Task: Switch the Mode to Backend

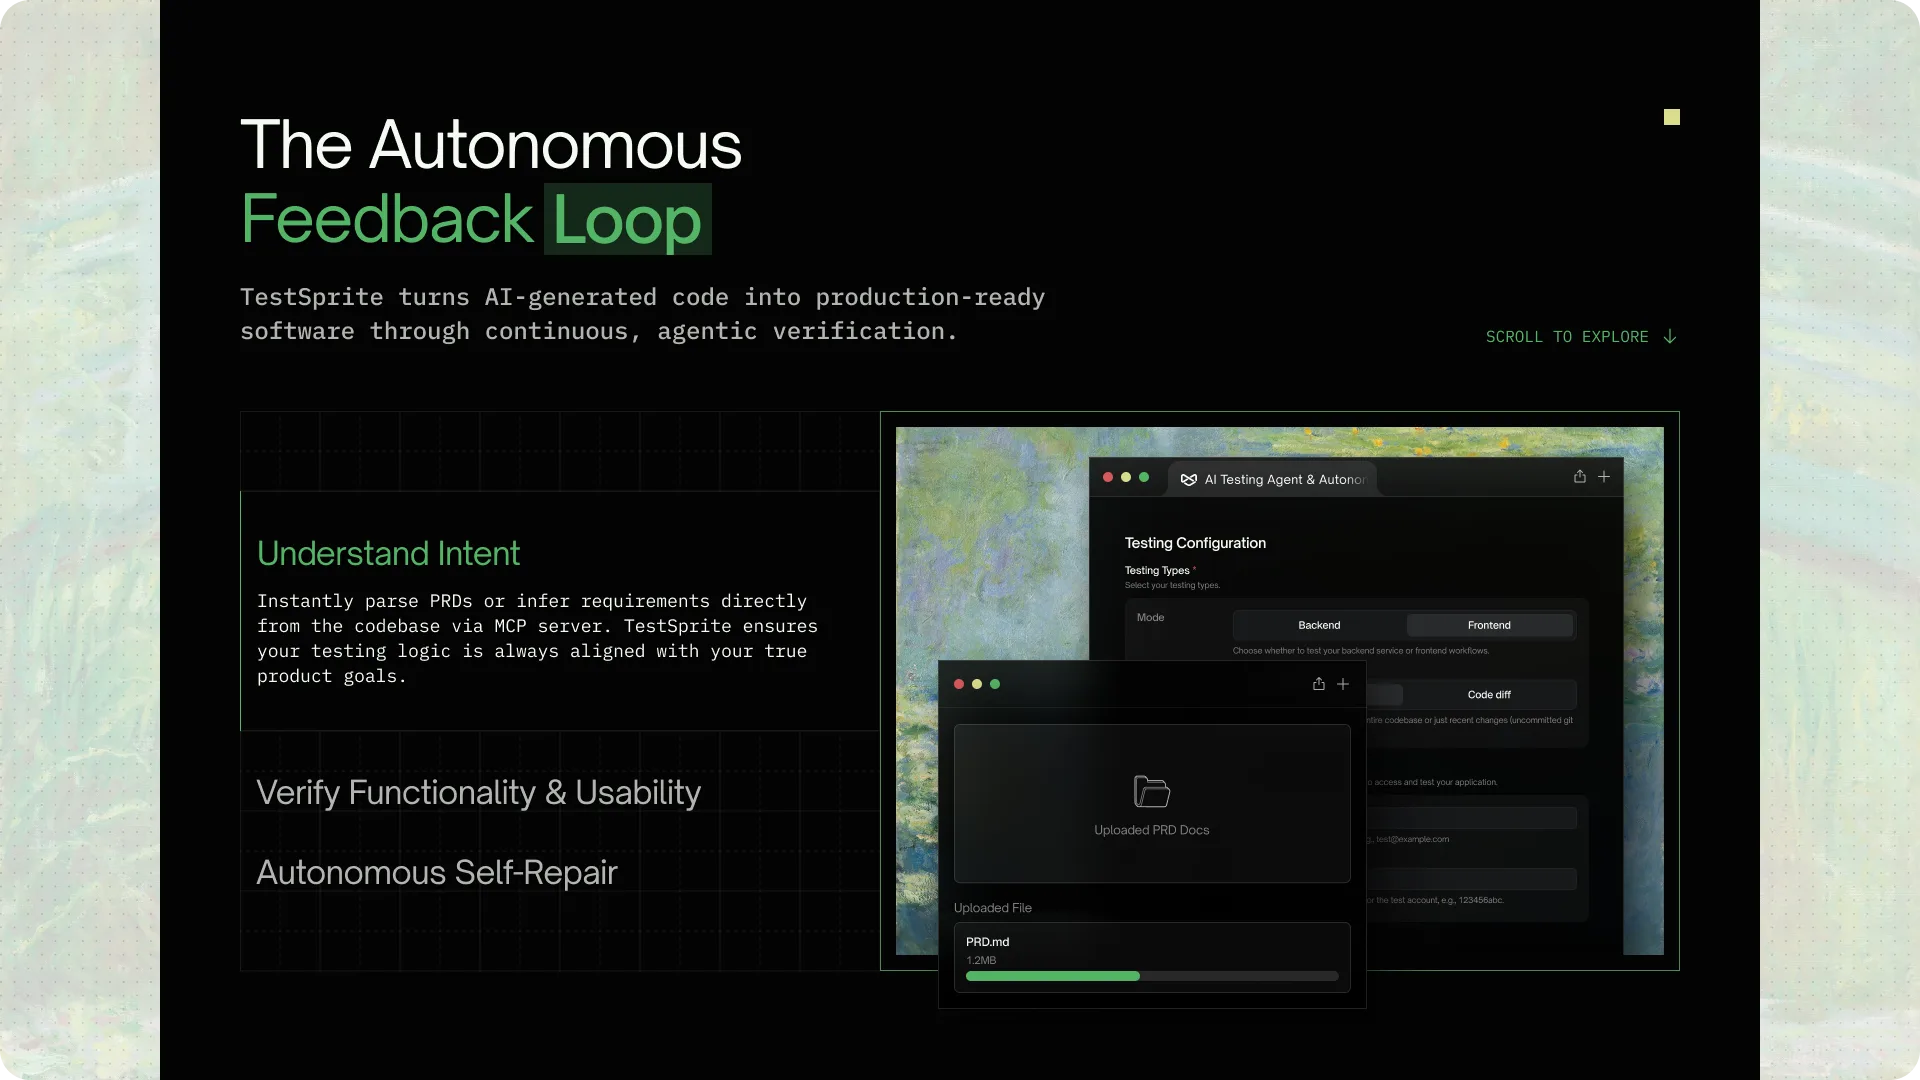Action: [x=1319, y=625]
